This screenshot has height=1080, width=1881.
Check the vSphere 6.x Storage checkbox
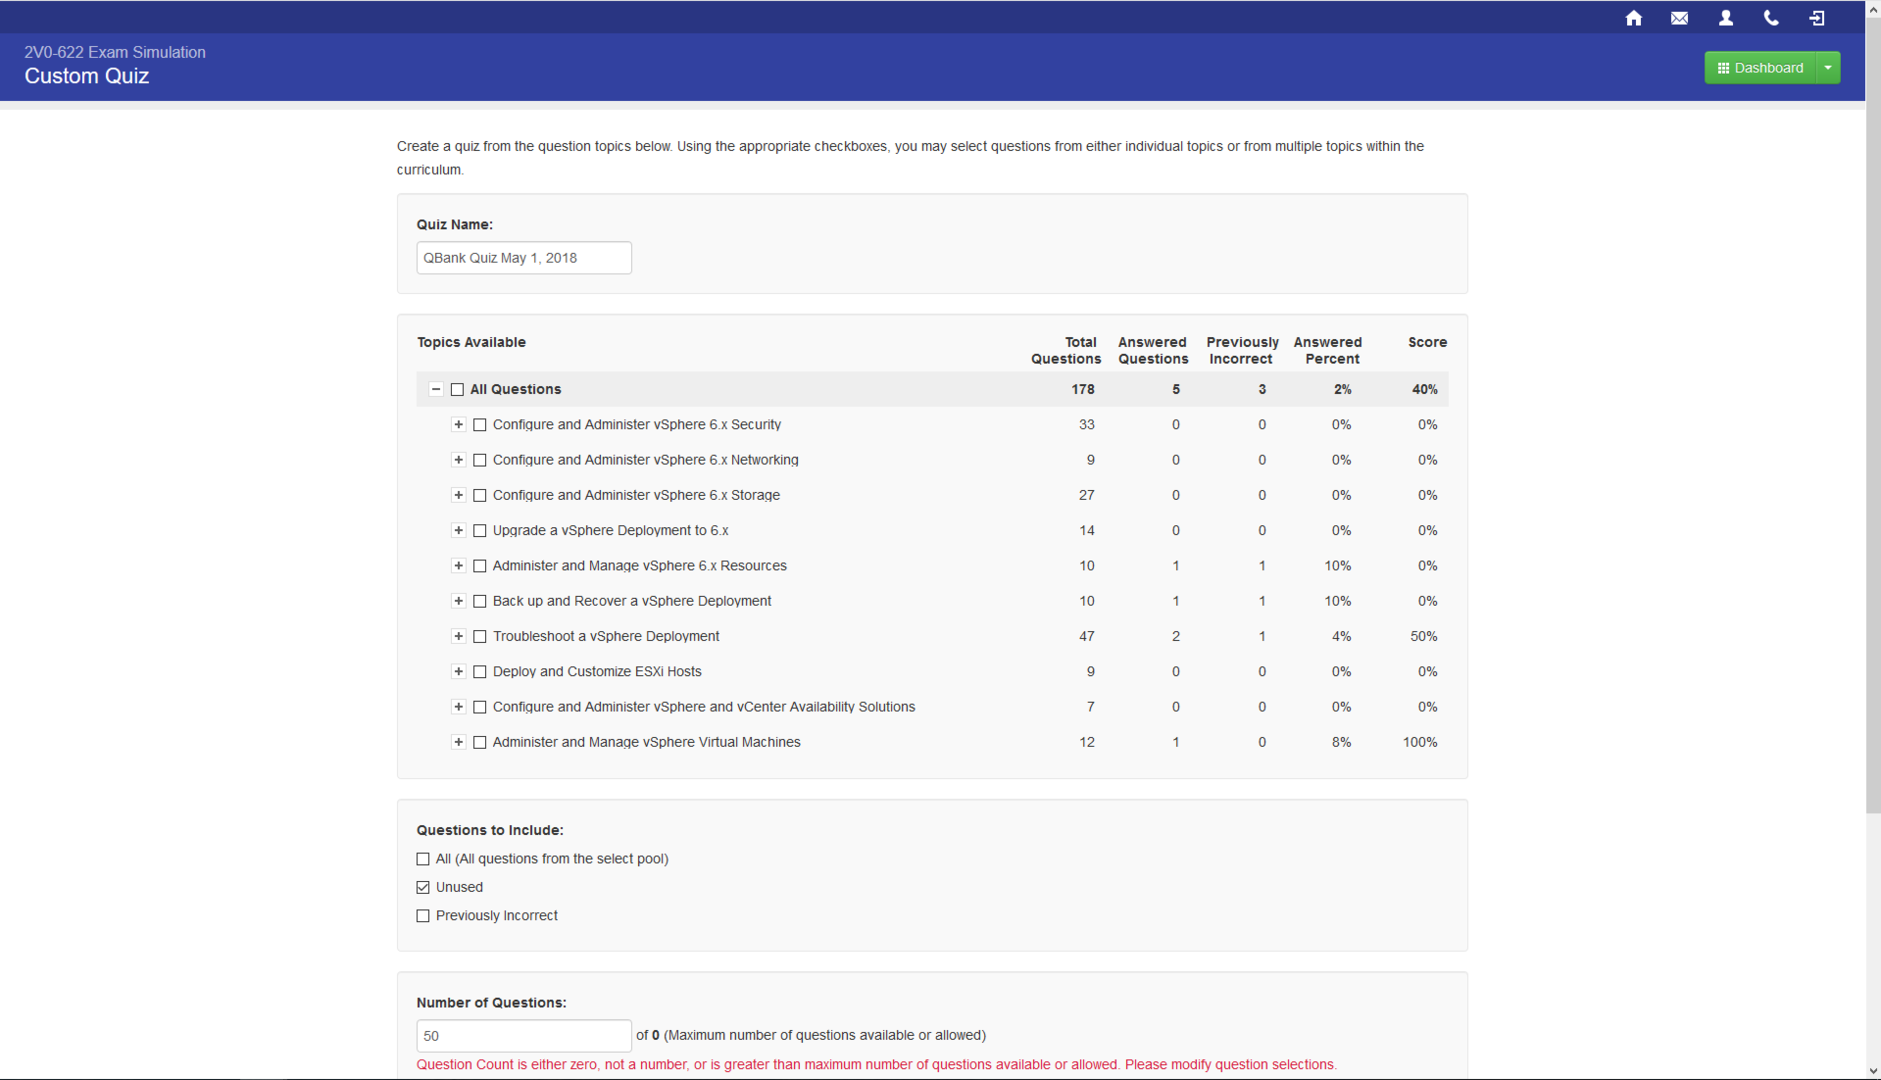coord(480,495)
